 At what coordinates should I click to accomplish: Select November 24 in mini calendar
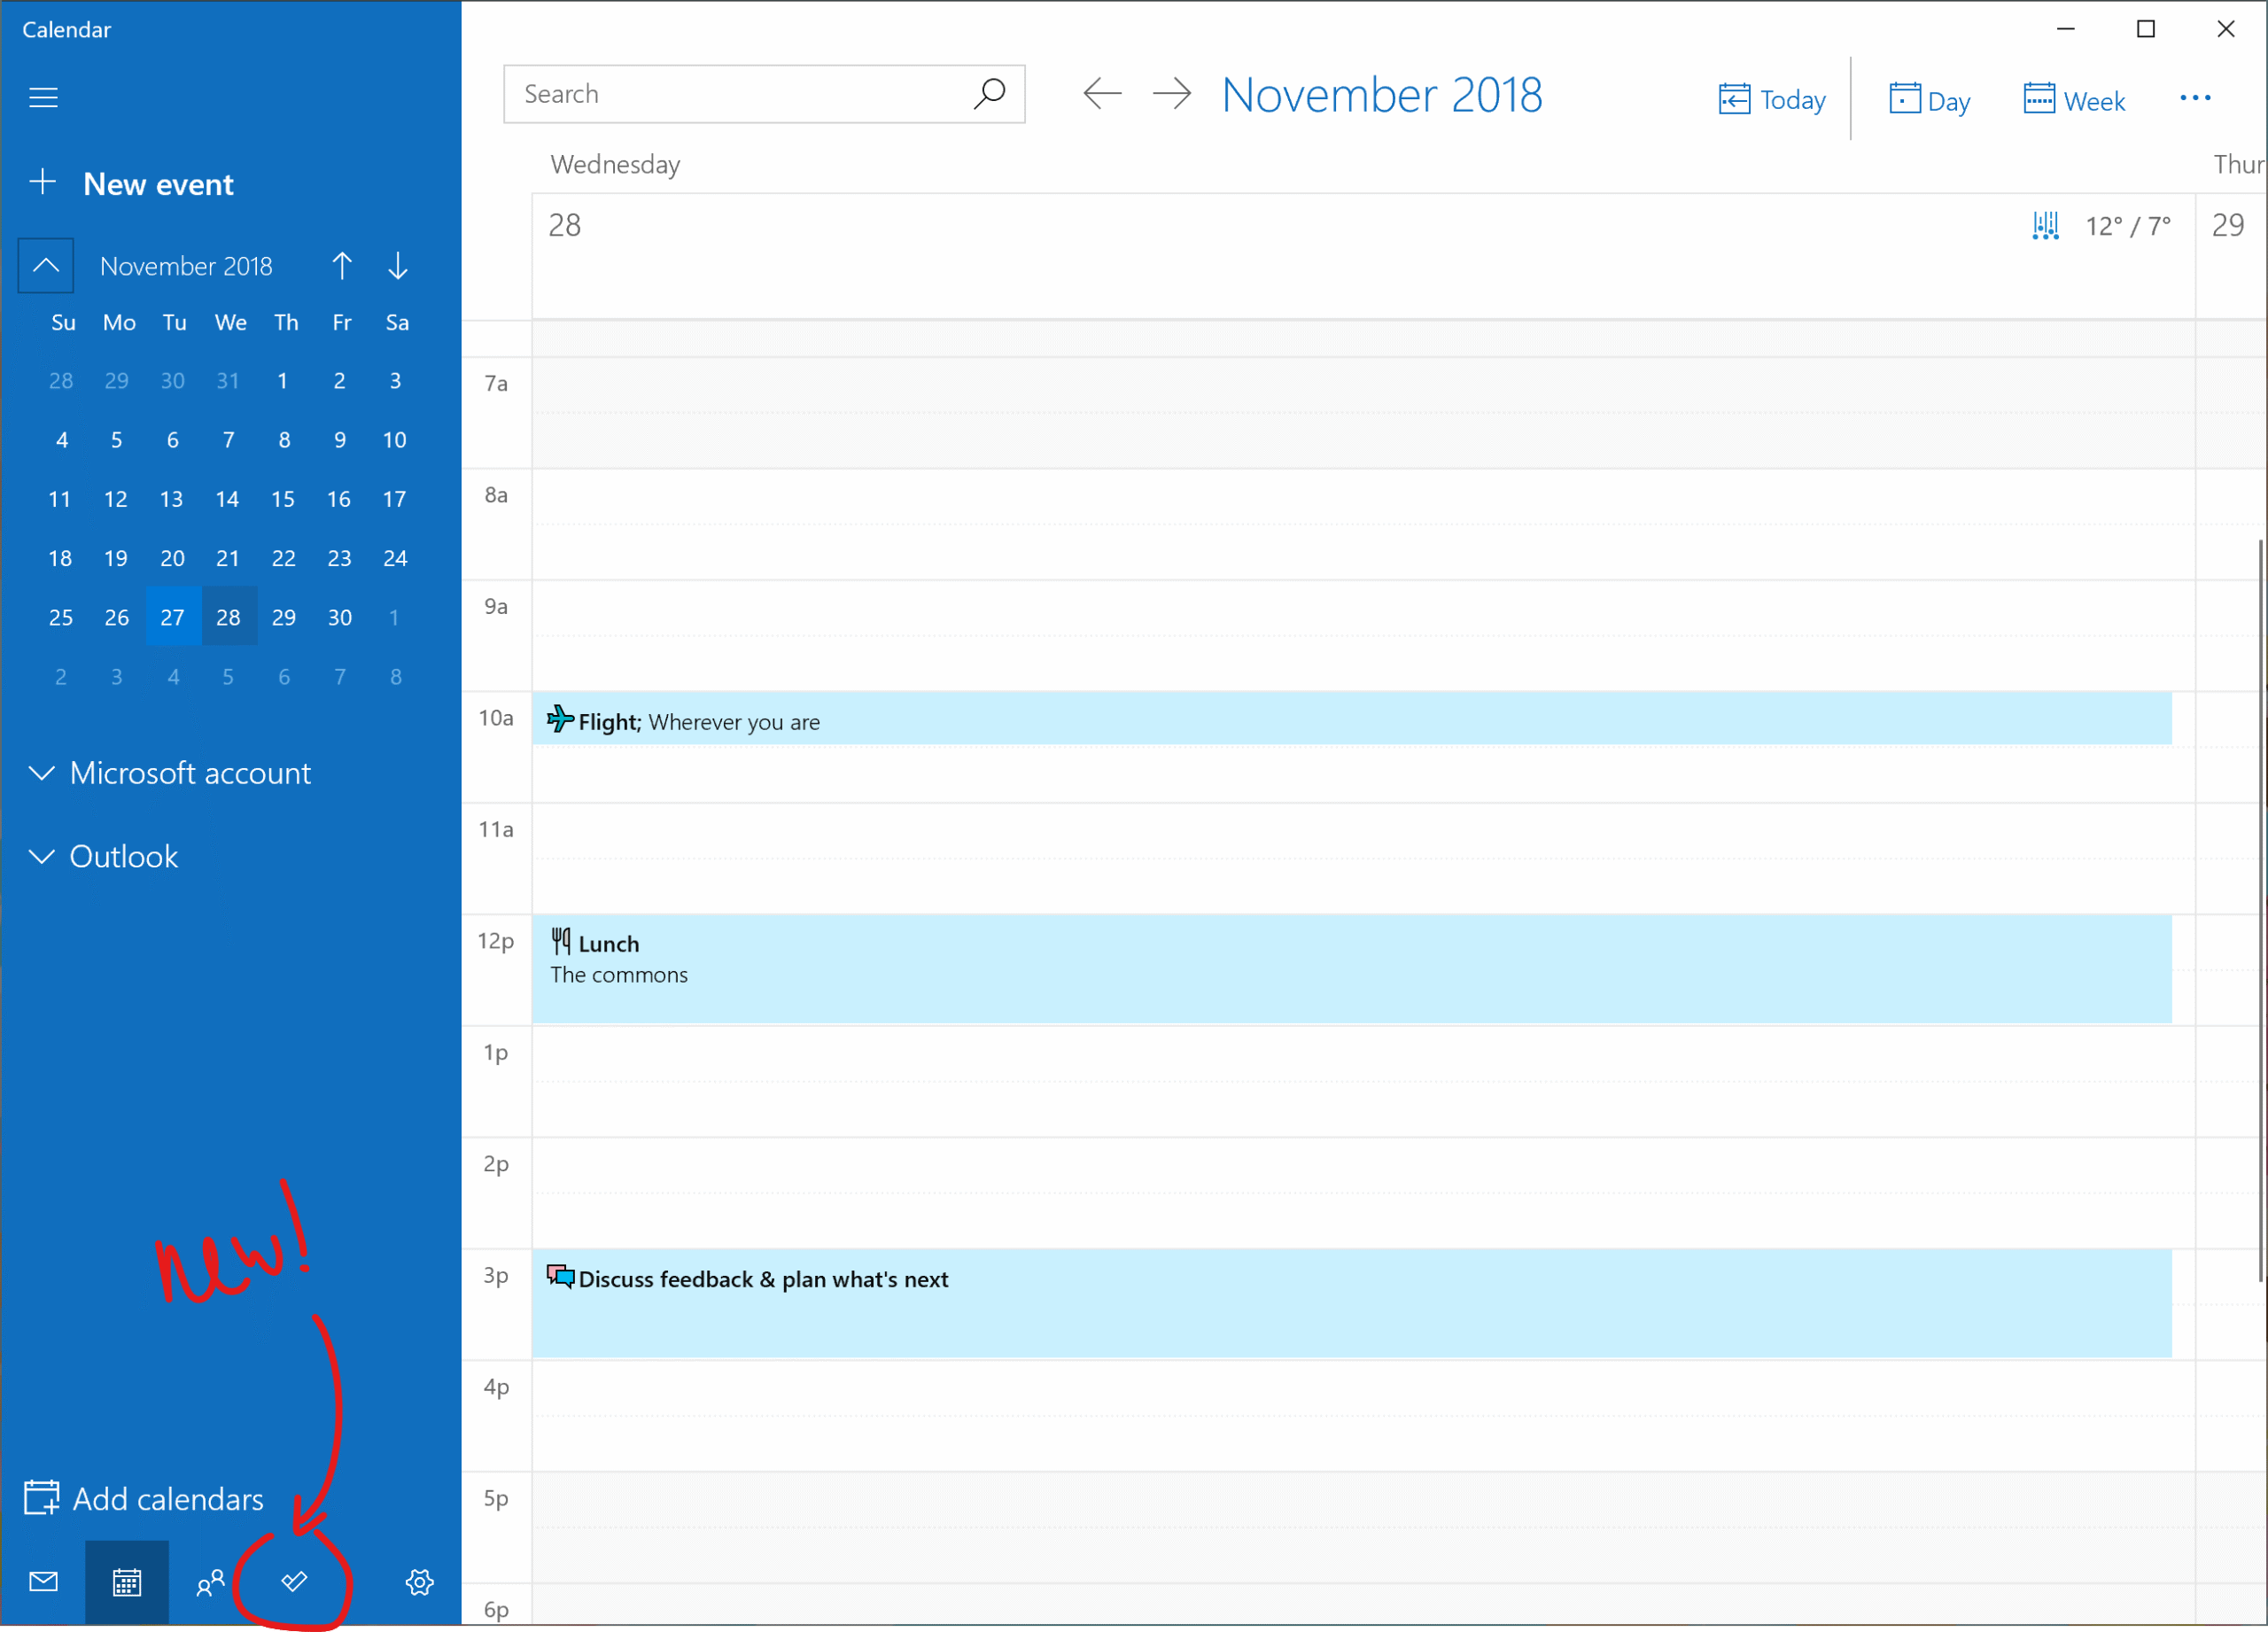395,558
